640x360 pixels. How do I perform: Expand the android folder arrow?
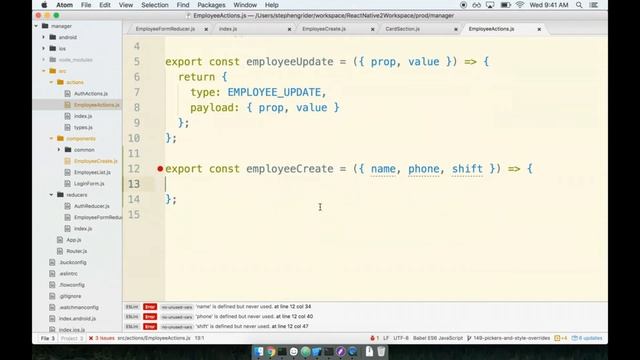[x=44, y=37]
